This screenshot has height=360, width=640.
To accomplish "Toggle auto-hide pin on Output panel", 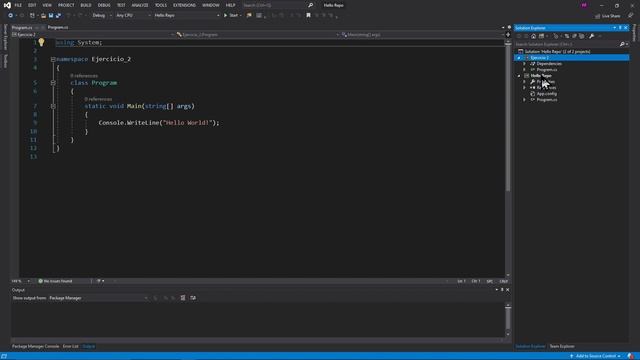I will coord(502,290).
